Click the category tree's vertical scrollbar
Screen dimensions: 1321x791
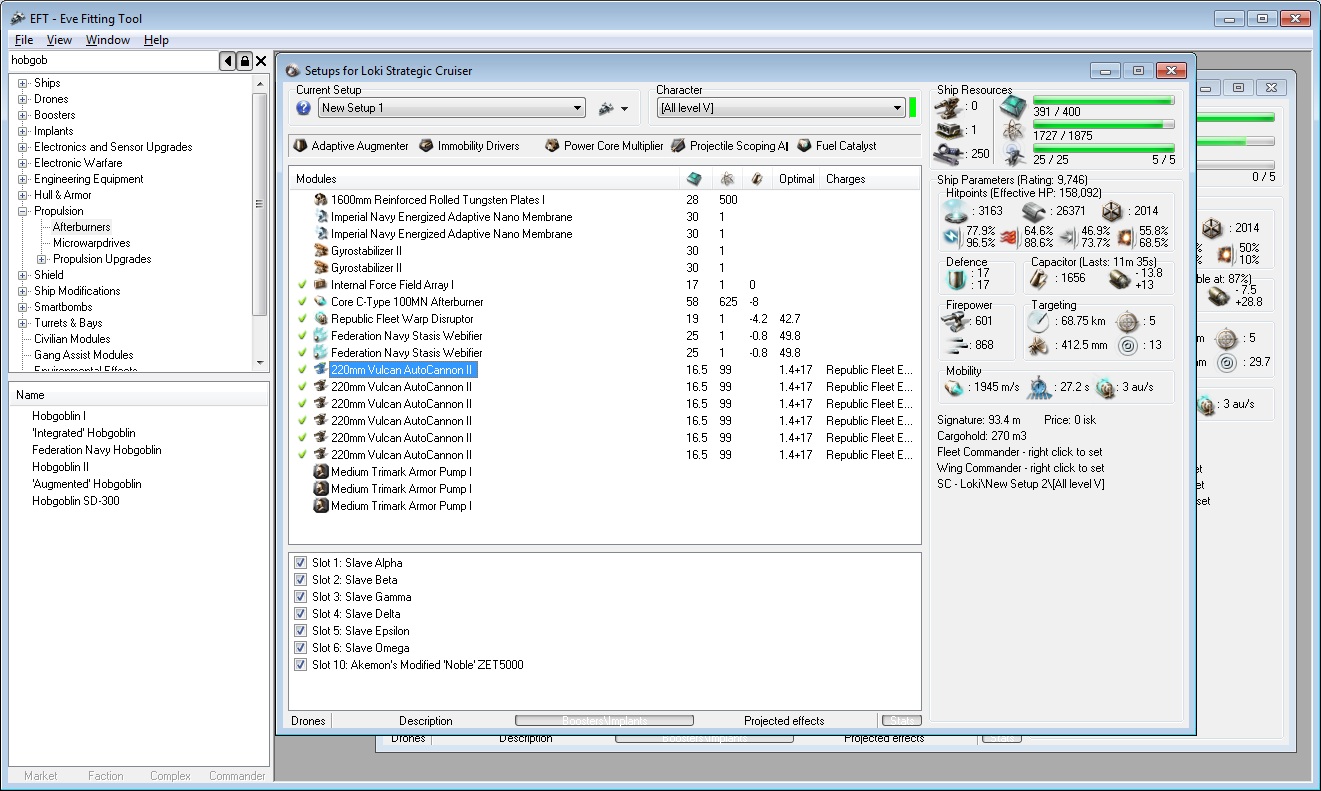pyautogui.click(x=261, y=223)
